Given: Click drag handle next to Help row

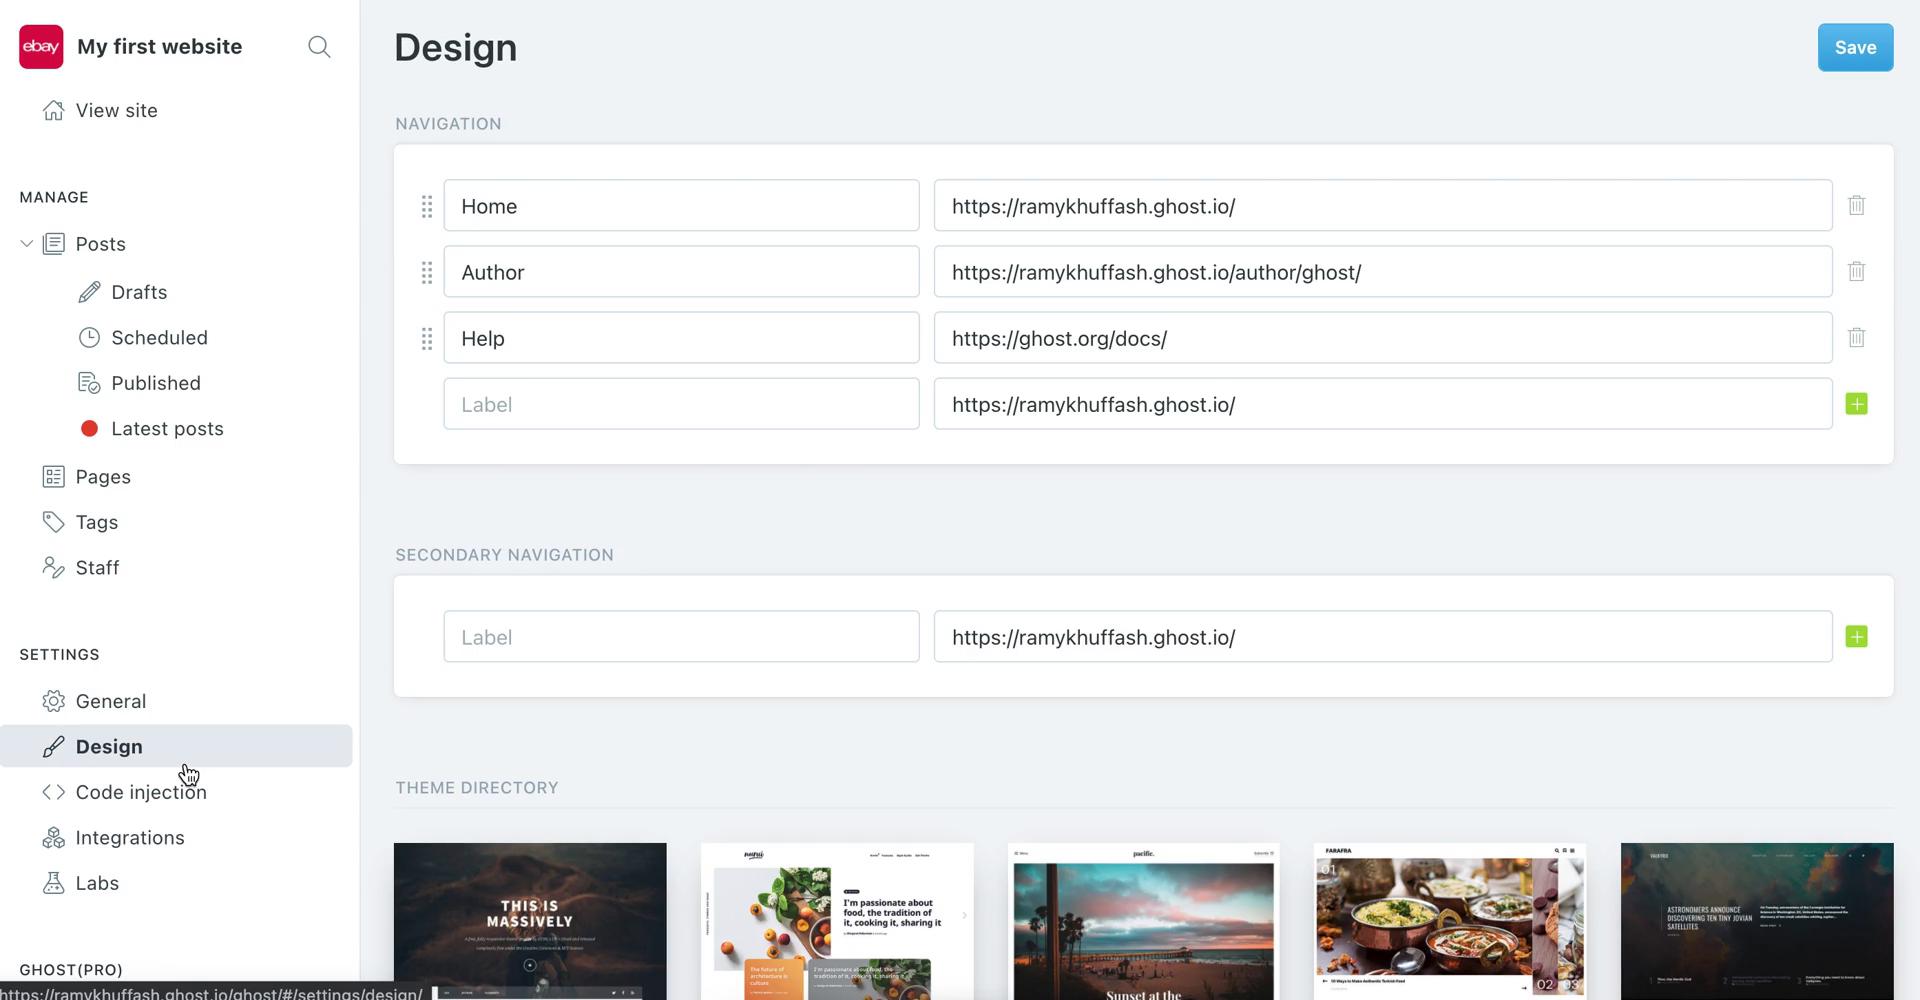Looking at the screenshot, I should [427, 339].
